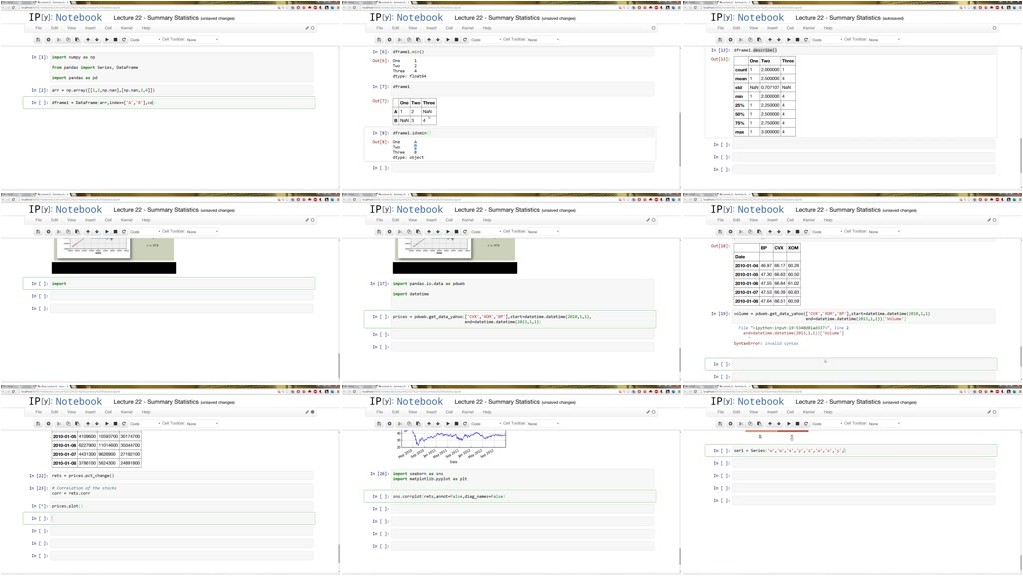Click kernel busy indicator in the prices.plot() panel
Image resolution: width=1023 pixels, height=576 pixels.
pos(313,412)
